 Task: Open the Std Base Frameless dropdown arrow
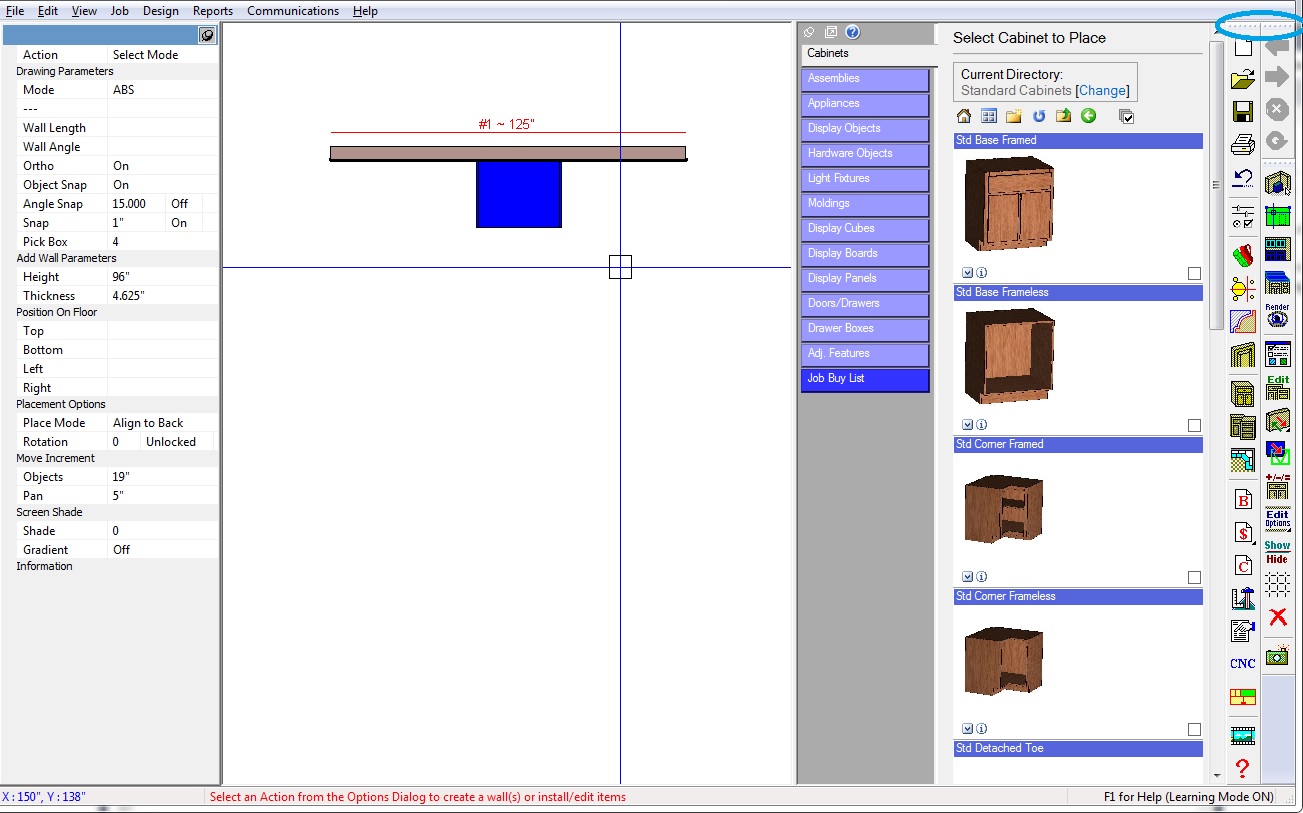[x=967, y=425]
